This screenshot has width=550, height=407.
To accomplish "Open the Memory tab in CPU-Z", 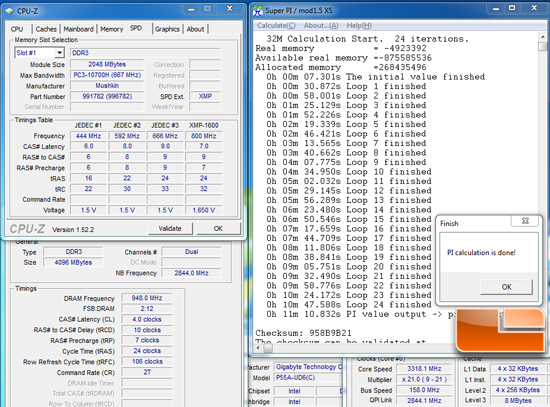I will click(x=112, y=29).
